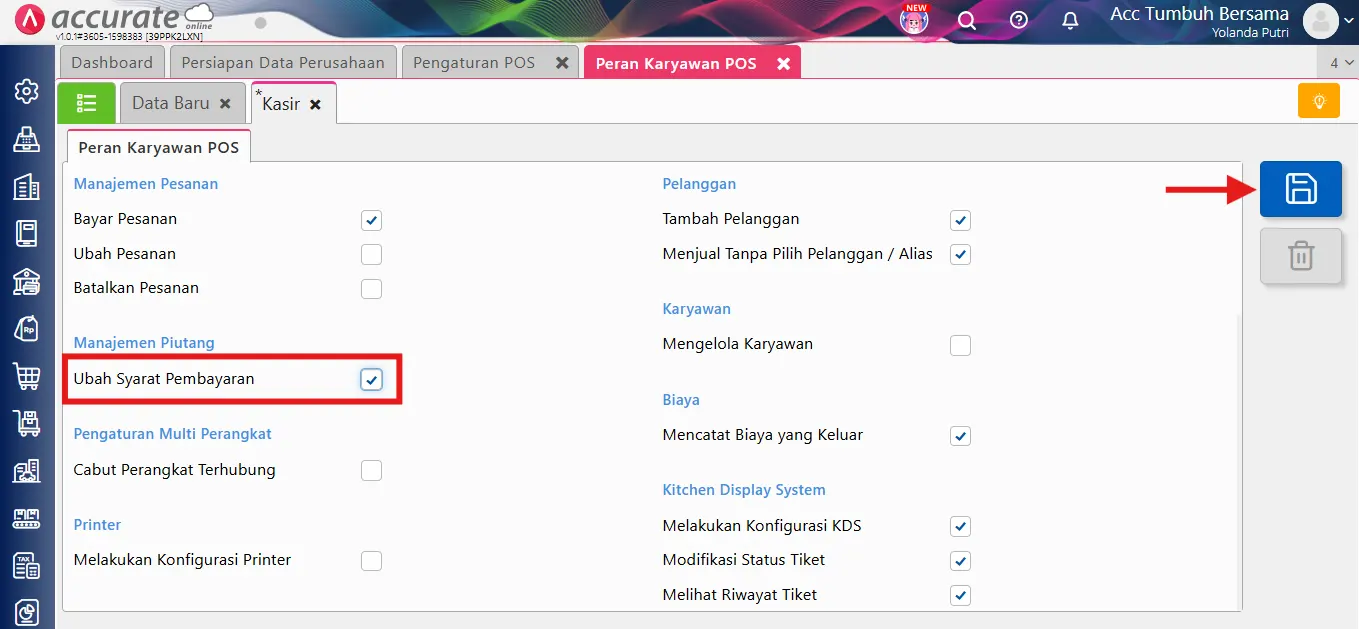Open the search magnifier in the top bar
This screenshot has width=1359, height=629.
[966, 19]
